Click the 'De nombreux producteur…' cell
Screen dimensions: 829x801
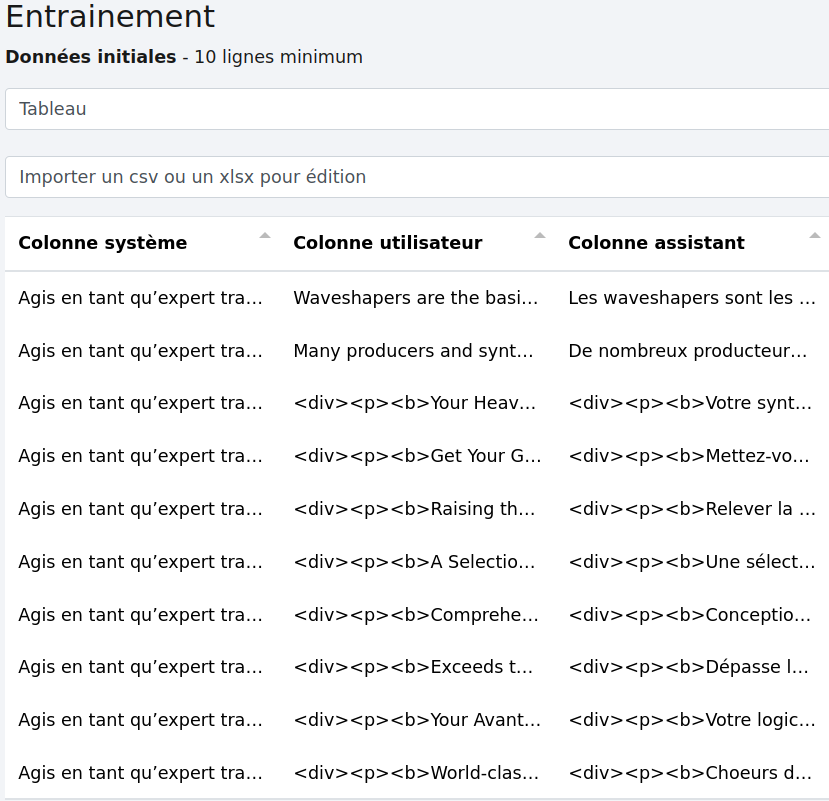[692, 351]
